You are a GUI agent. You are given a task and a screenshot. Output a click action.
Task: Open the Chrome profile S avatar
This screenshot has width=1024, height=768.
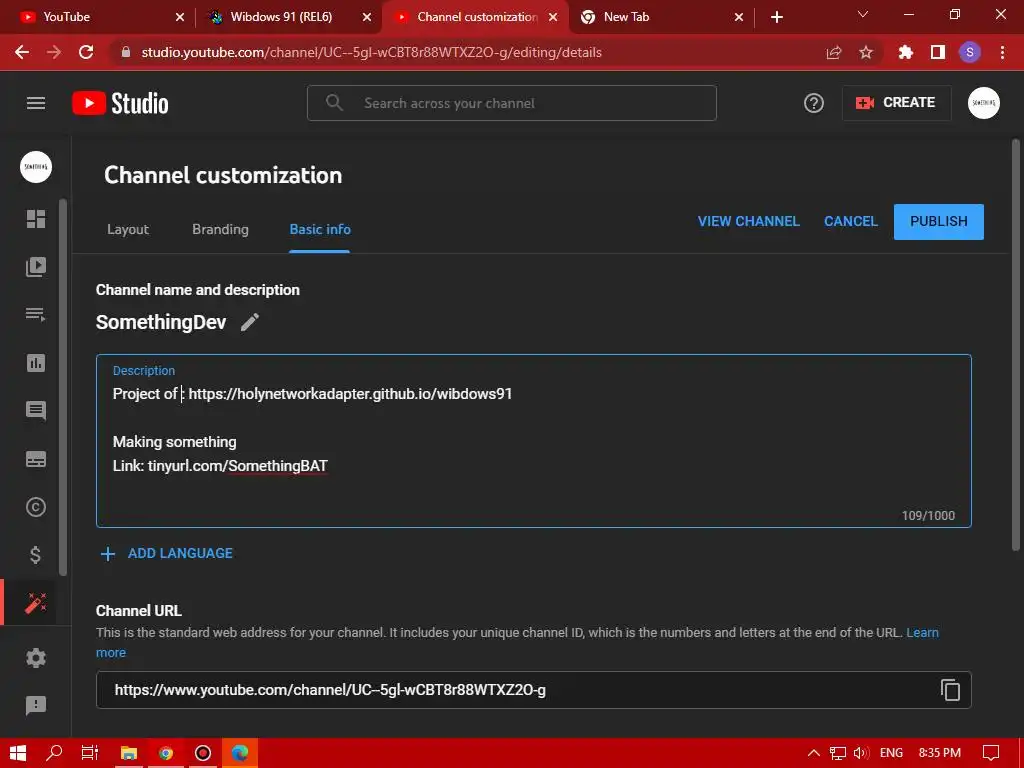970,52
